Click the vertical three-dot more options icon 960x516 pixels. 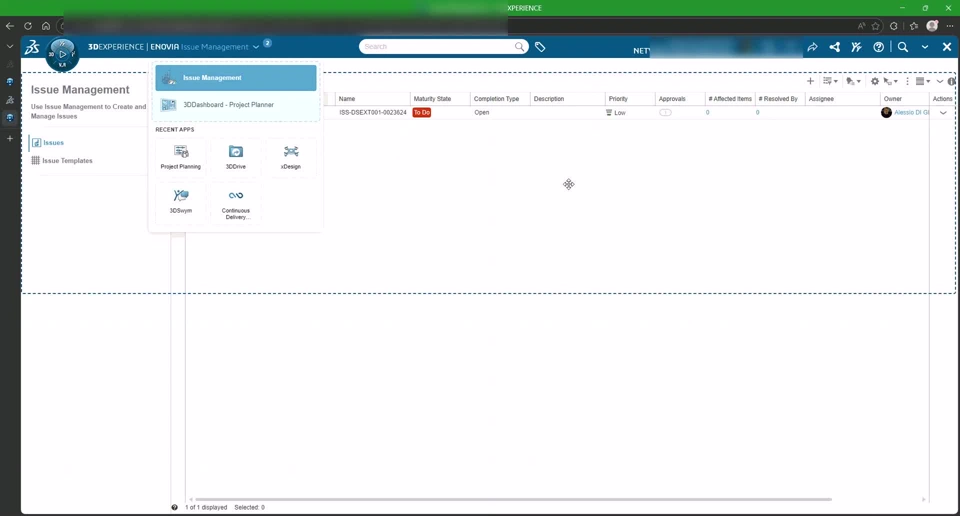[x=907, y=81]
